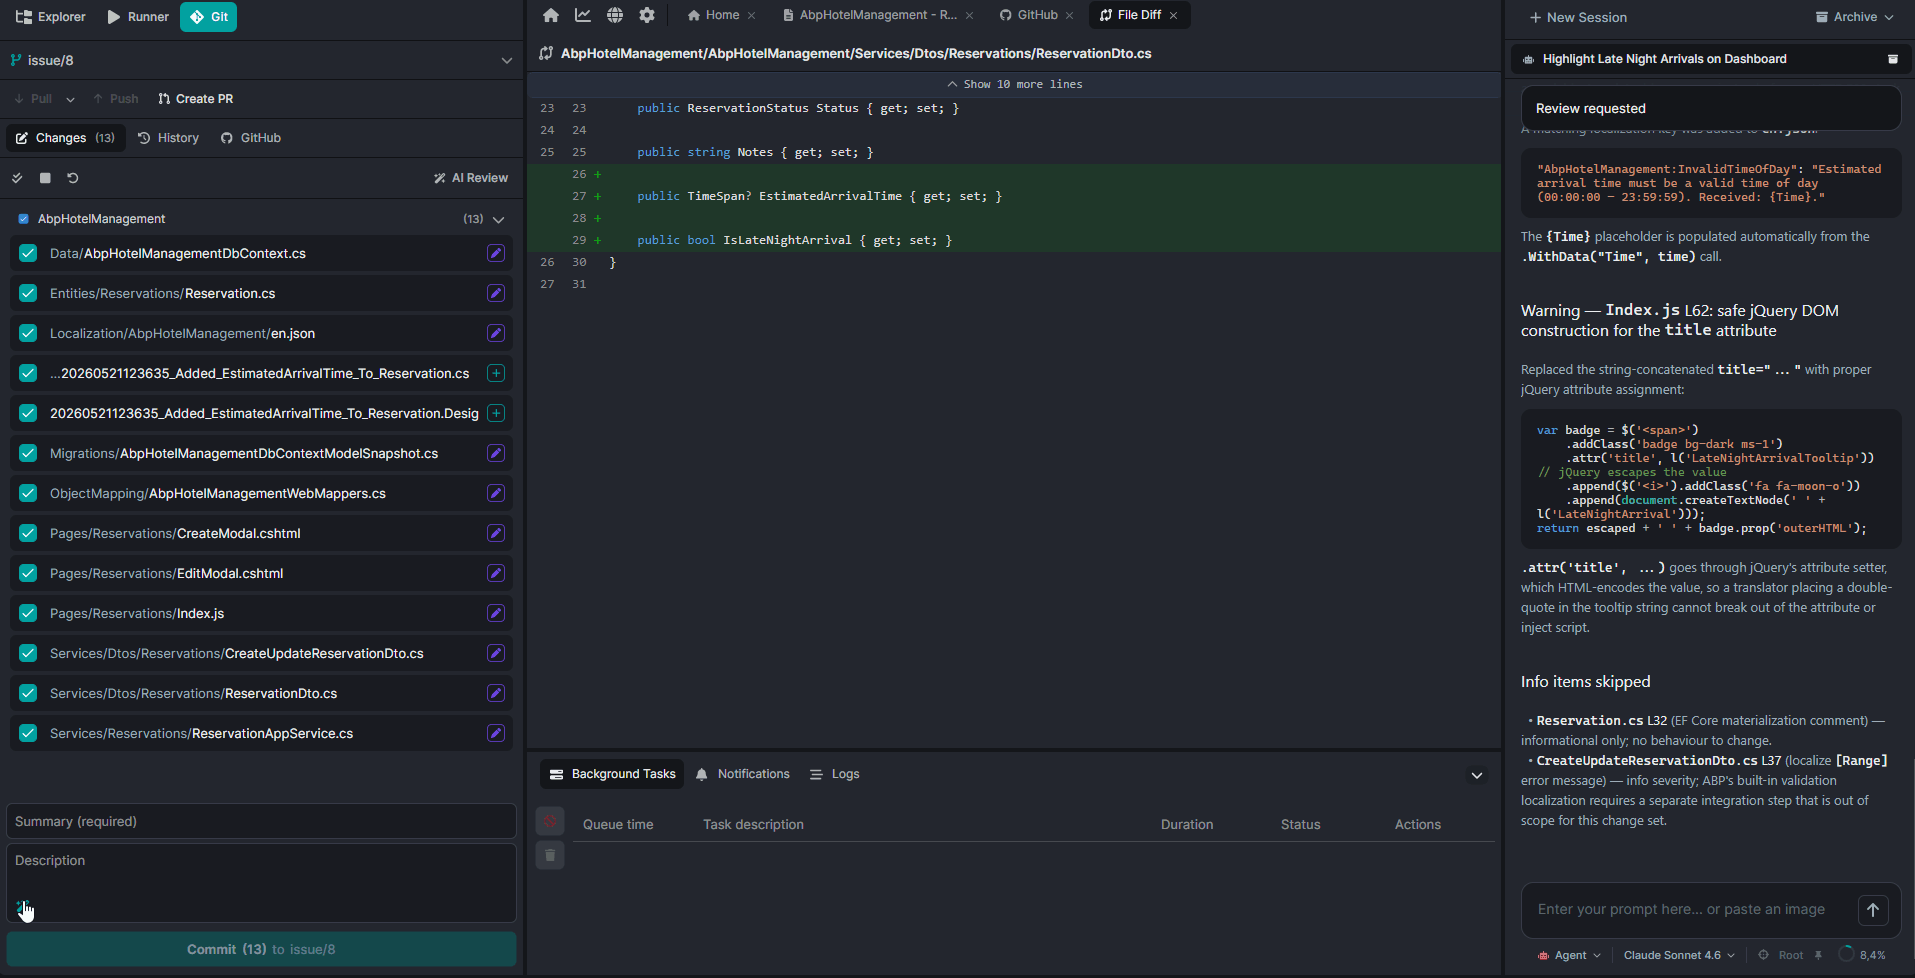The height and width of the screenshot is (978, 1915).
Task: Uncheck ObjectMapping WebMappers.cs checkbox
Action: tap(28, 493)
